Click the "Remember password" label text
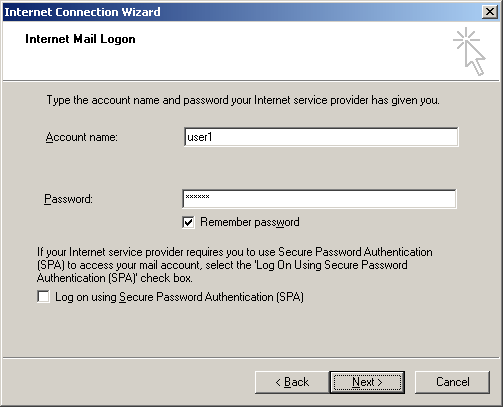The image size is (503, 407). [250, 222]
